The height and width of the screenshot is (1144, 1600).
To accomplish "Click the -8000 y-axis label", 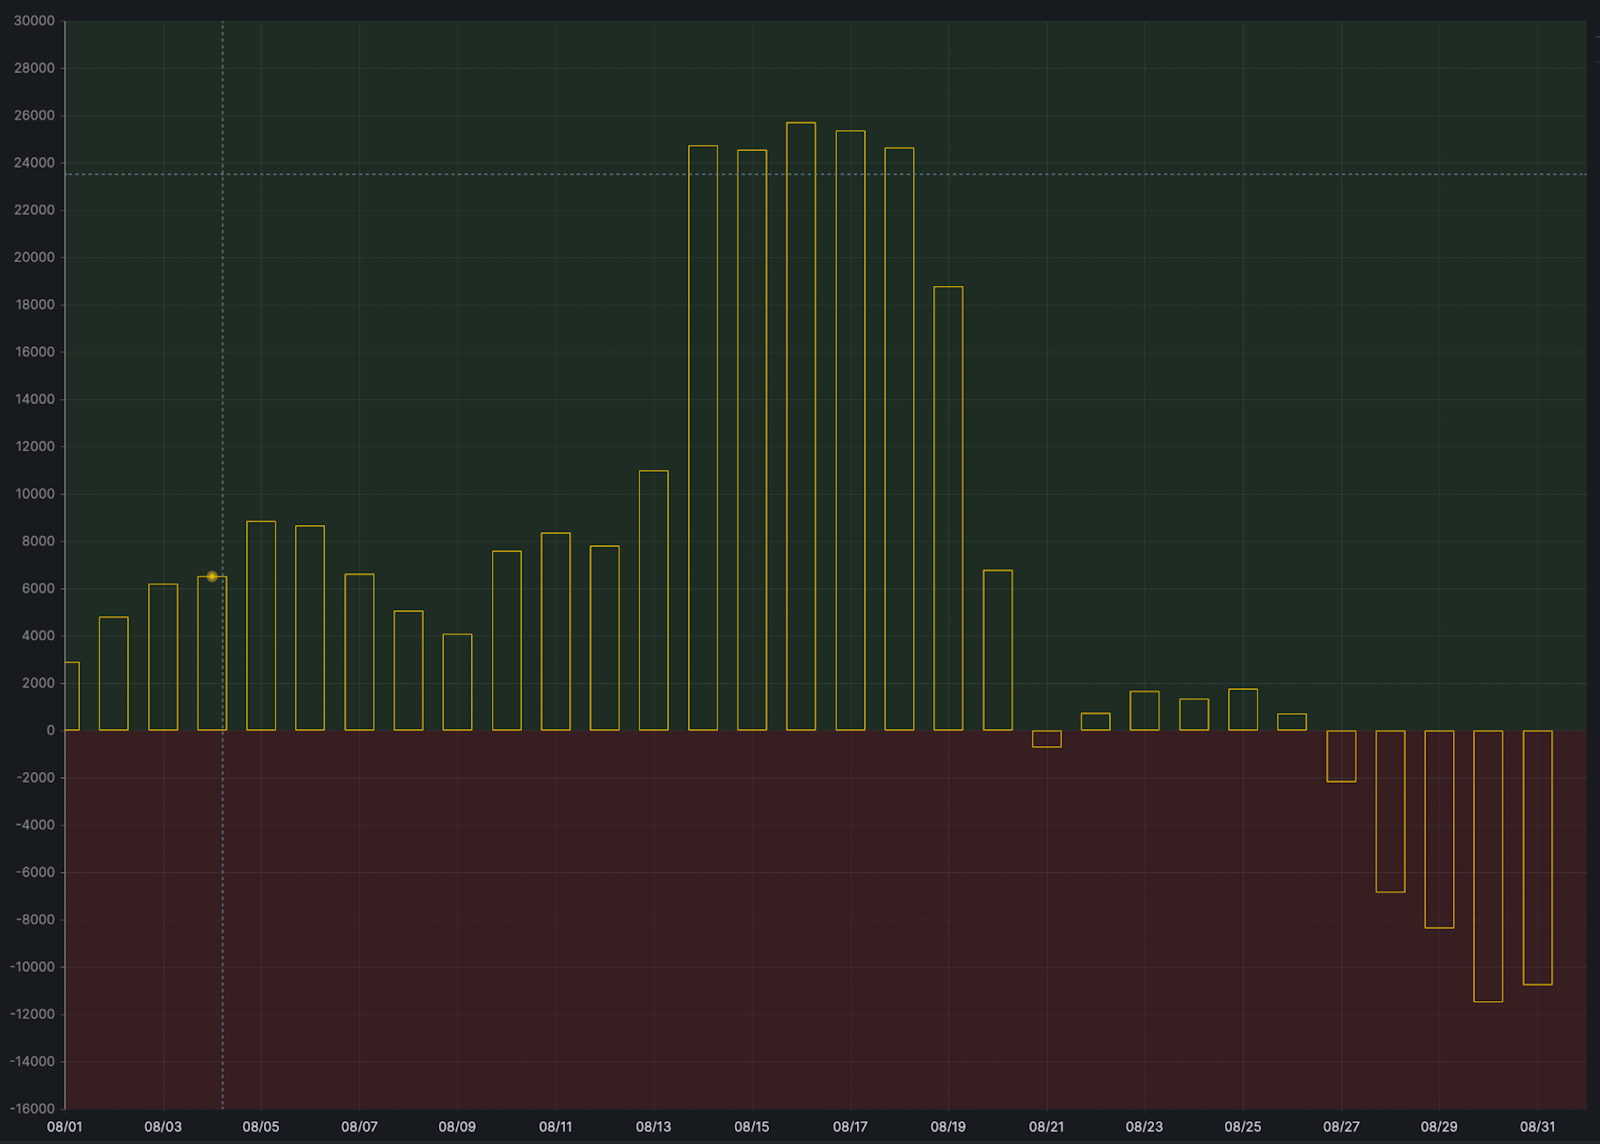I will [x=34, y=920].
